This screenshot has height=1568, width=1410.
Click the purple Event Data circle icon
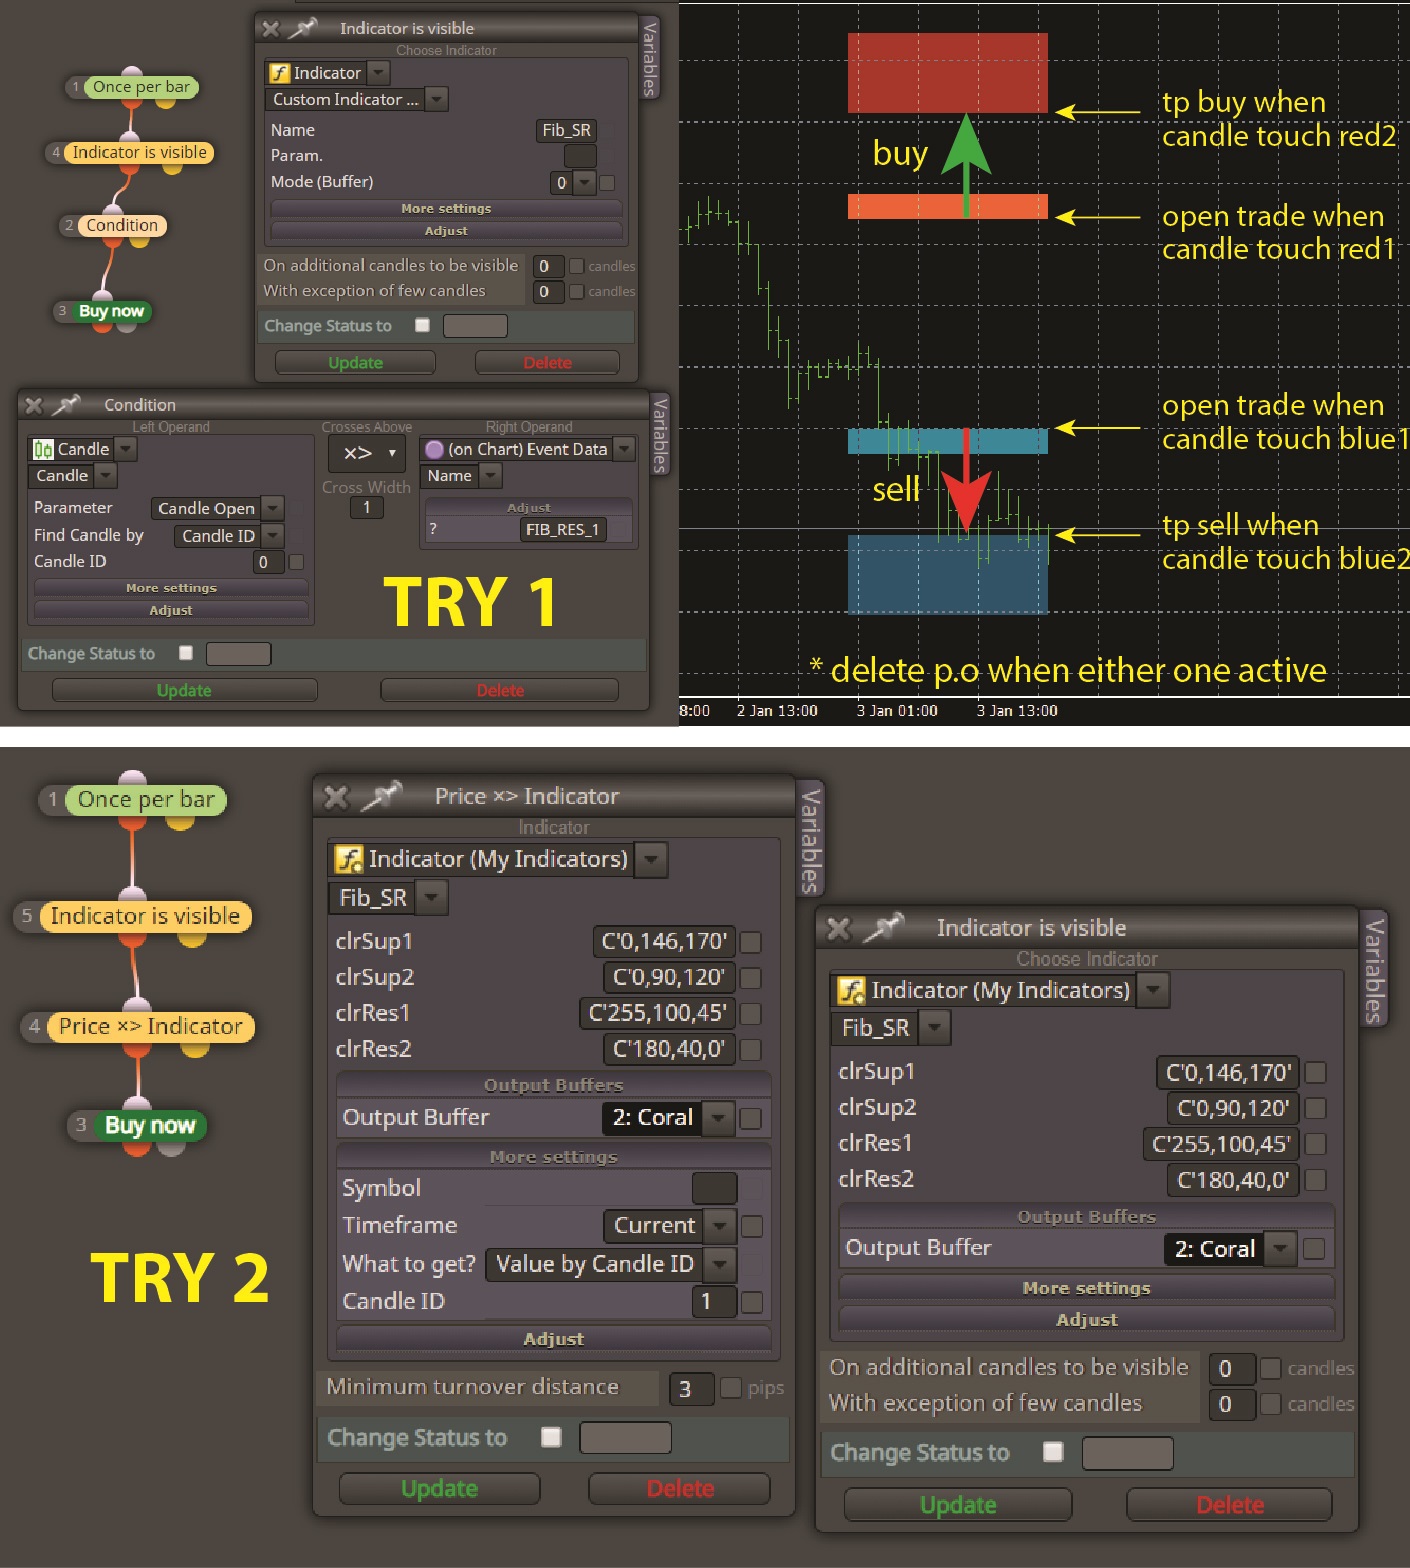coord(434,449)
